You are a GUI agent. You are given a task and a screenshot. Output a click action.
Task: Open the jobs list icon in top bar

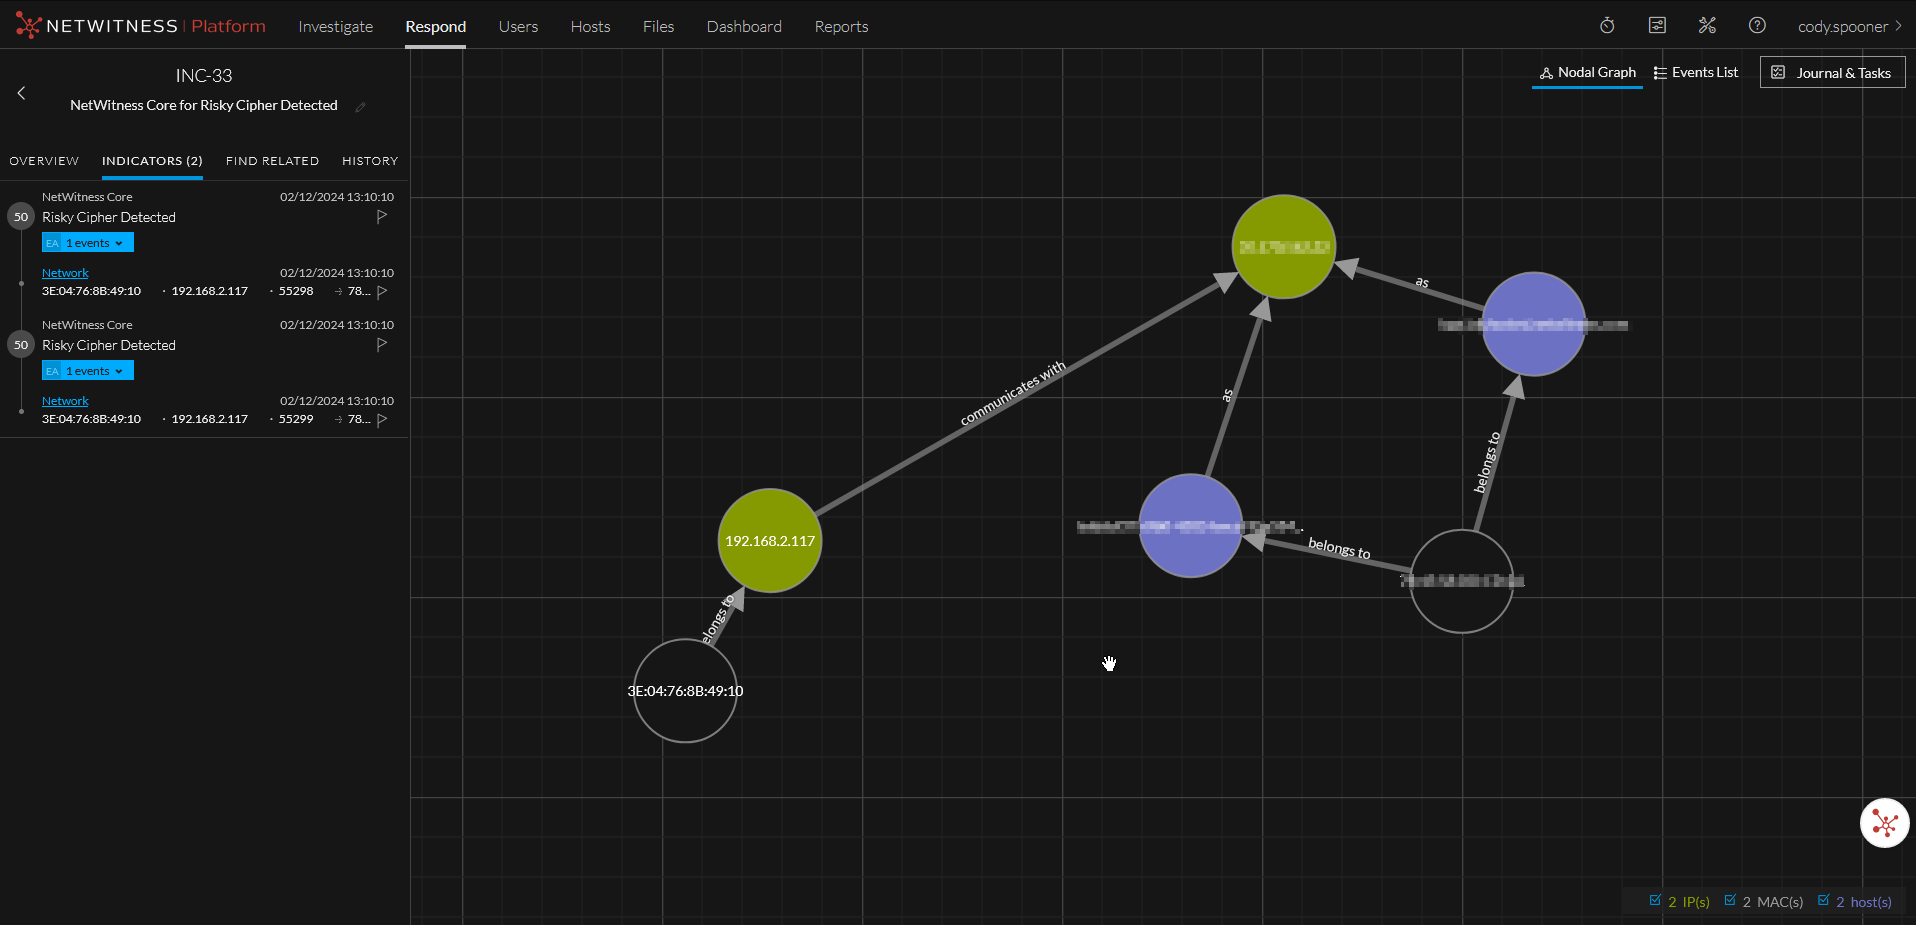(x=1657, y=26)
